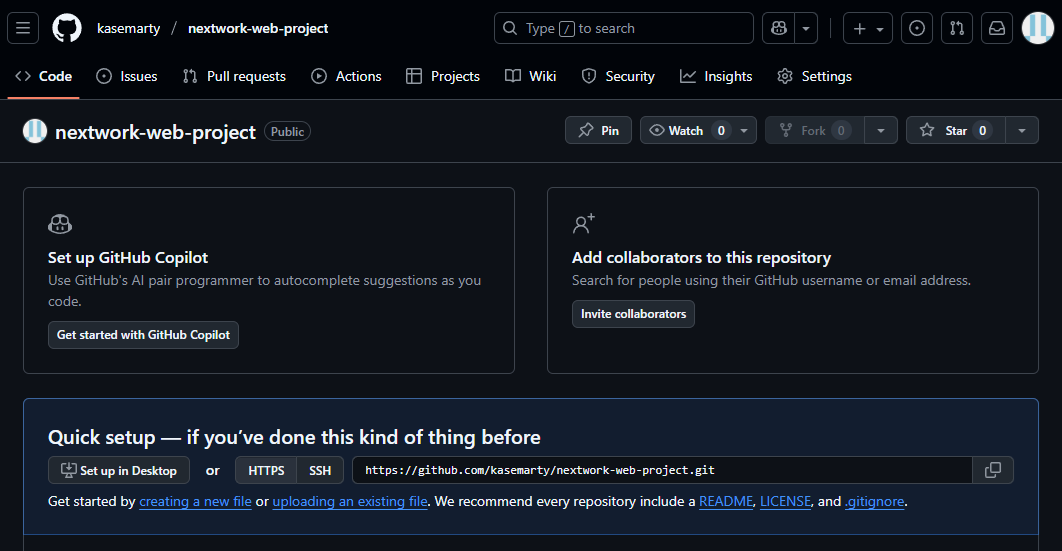Expand the Star lists dropdown arrow
The height and width of the screenshot is (551, 1062).
click(x=1022, y=131)
